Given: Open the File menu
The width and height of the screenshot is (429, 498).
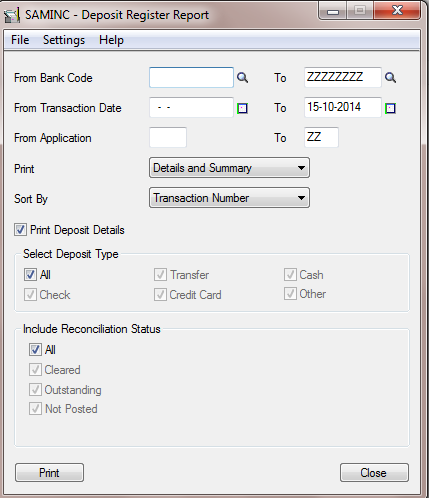Looking at the screenshot, I should pyautogui.click(x=20, y=40).
